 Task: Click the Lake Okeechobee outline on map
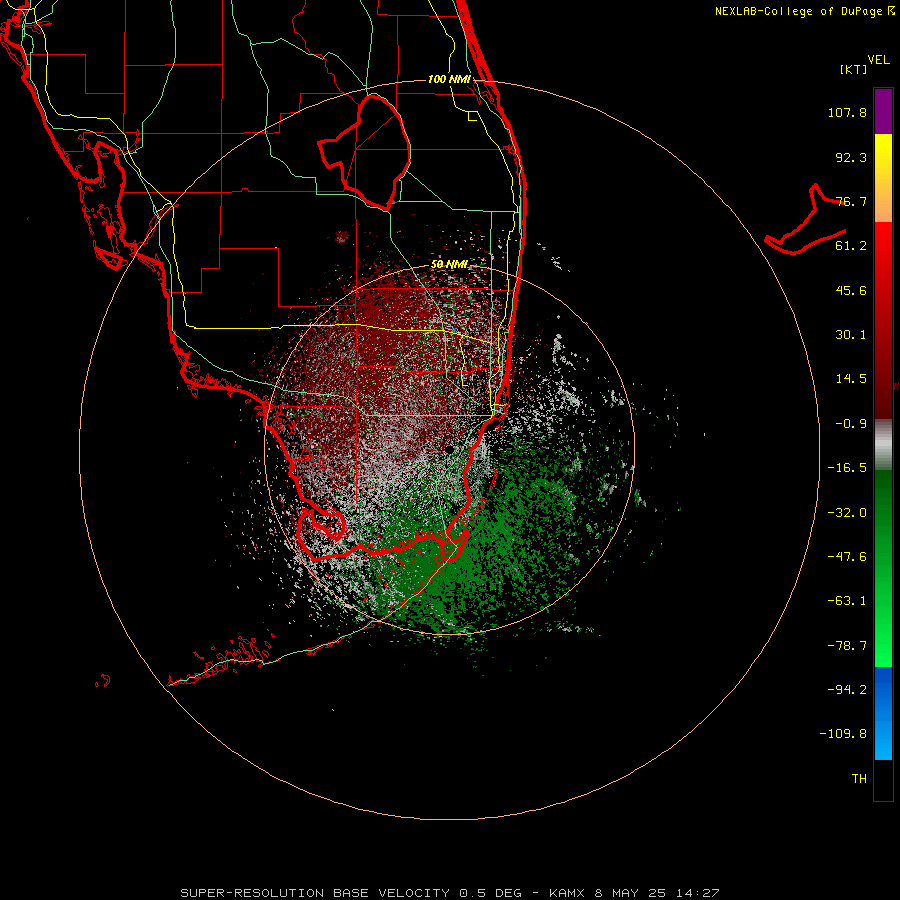[364, 153]
